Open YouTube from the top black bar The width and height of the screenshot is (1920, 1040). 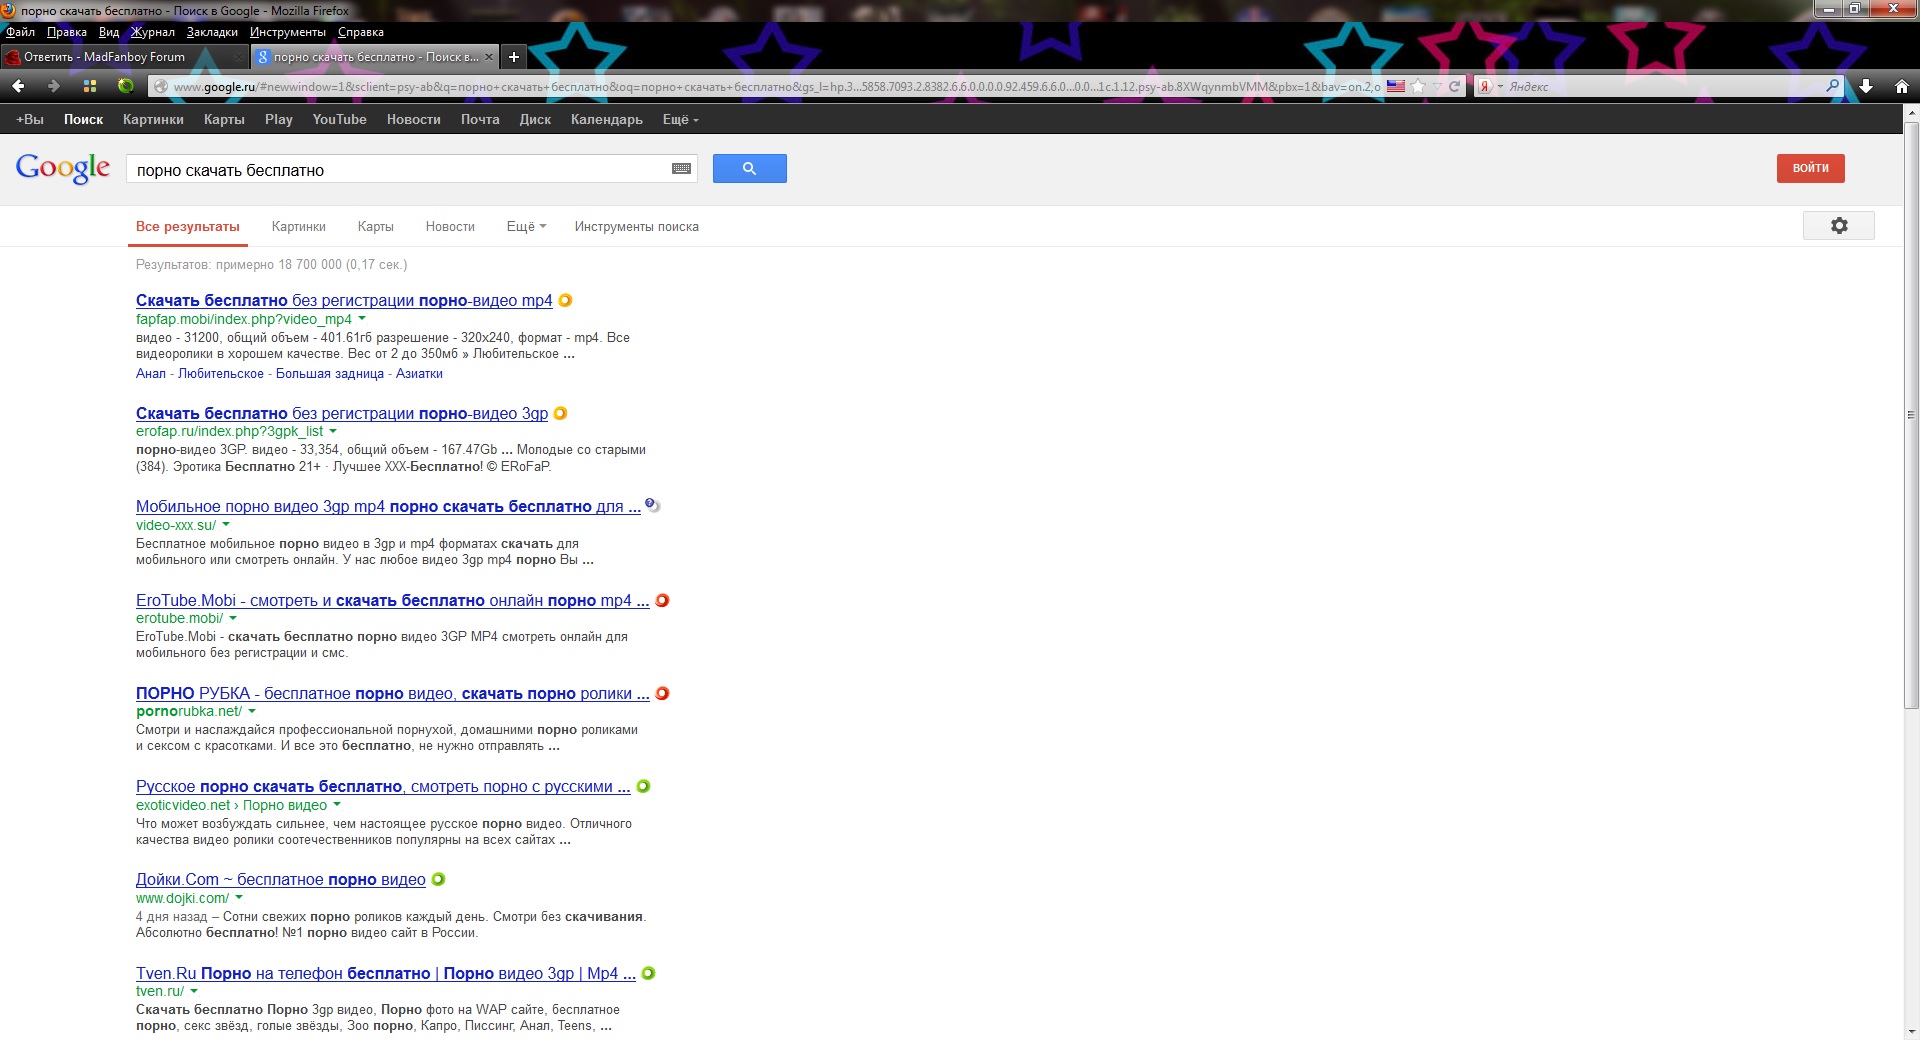coord(339,119)
